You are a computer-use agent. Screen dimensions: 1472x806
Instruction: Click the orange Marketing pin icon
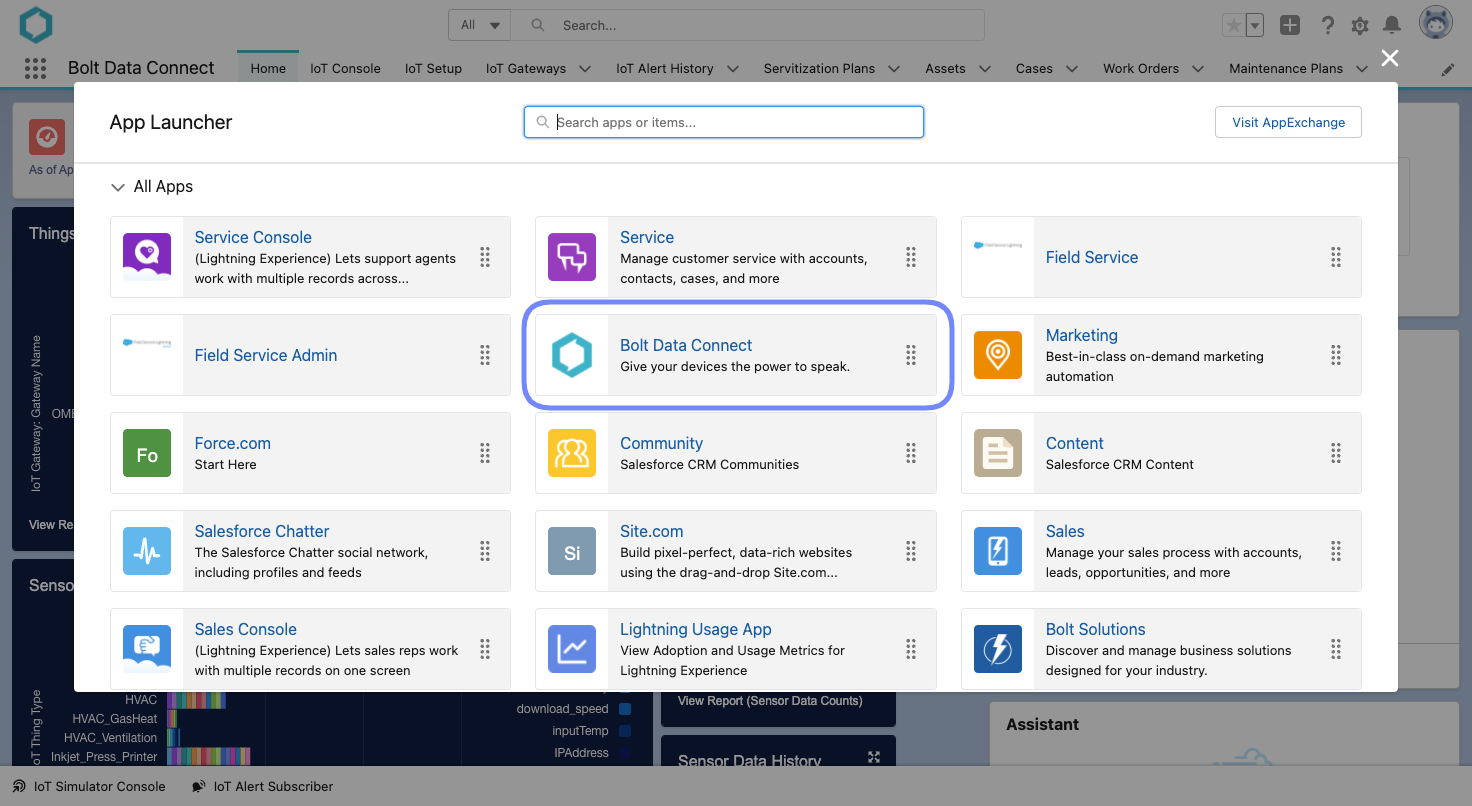[x=998, y=355]
